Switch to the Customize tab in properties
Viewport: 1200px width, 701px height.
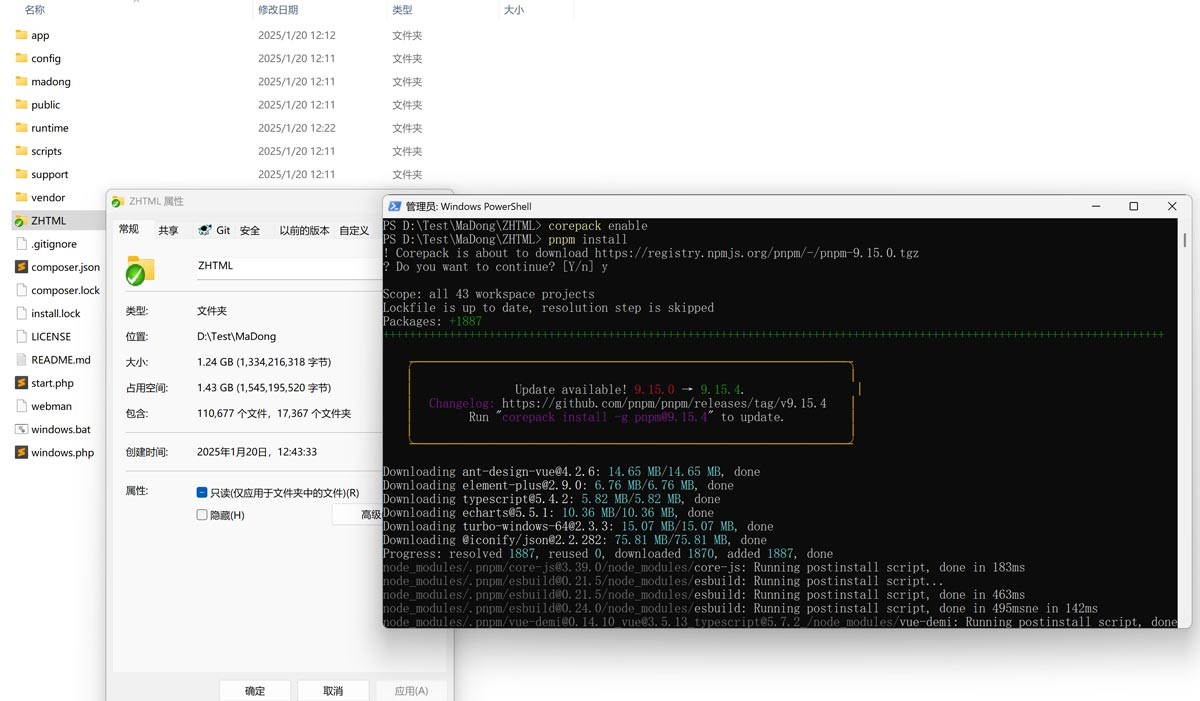click(x=354, y=230)
